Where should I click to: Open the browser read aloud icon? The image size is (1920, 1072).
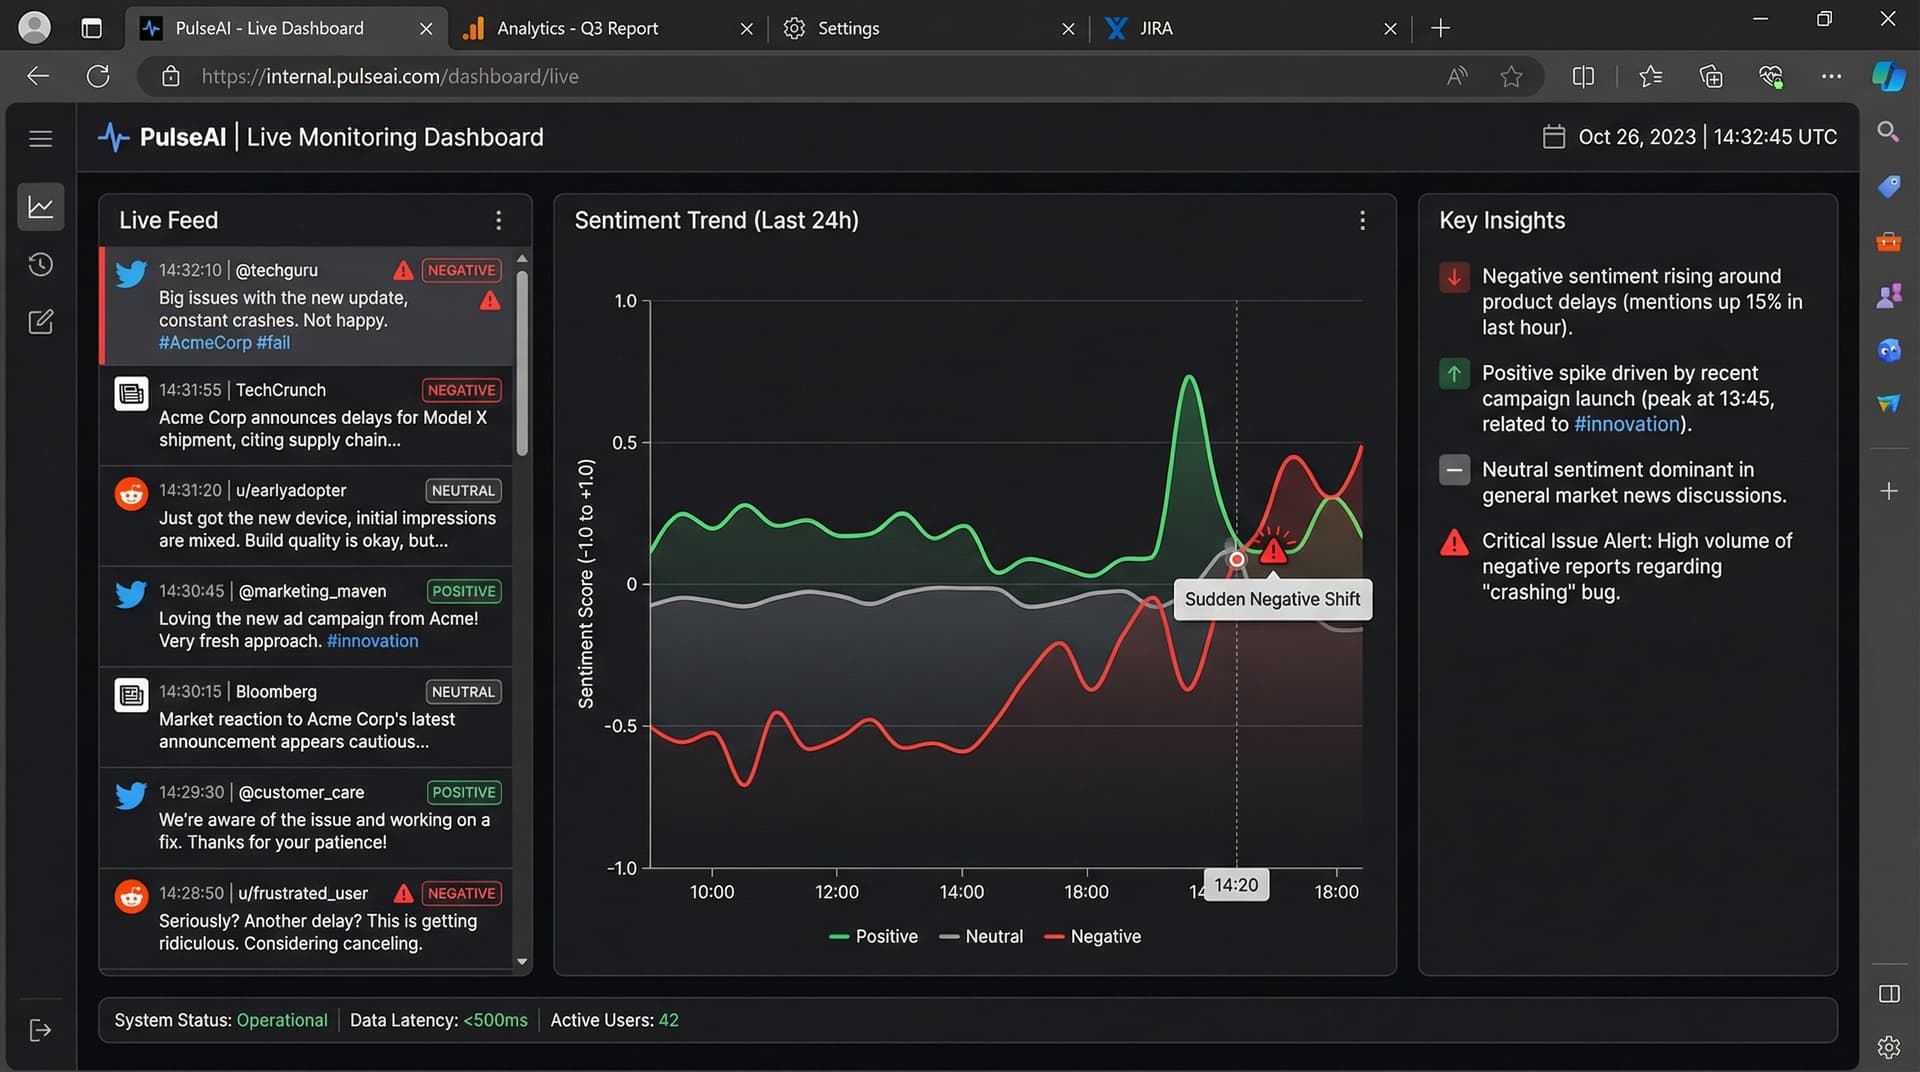1457,76
